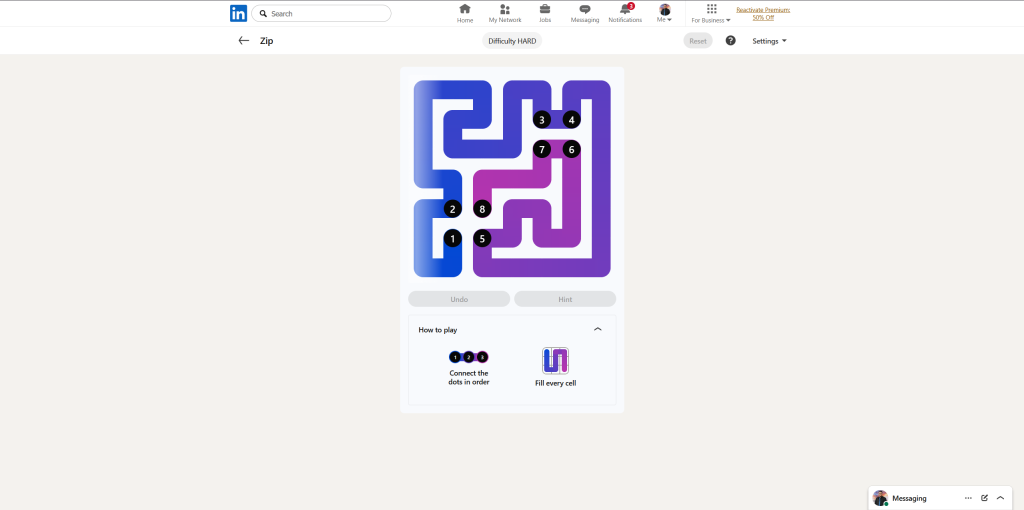This screenshot has height=510, width=1024.
Task: Expand the Messaging overlay chevron
Action: click(x=1000, y=498)
